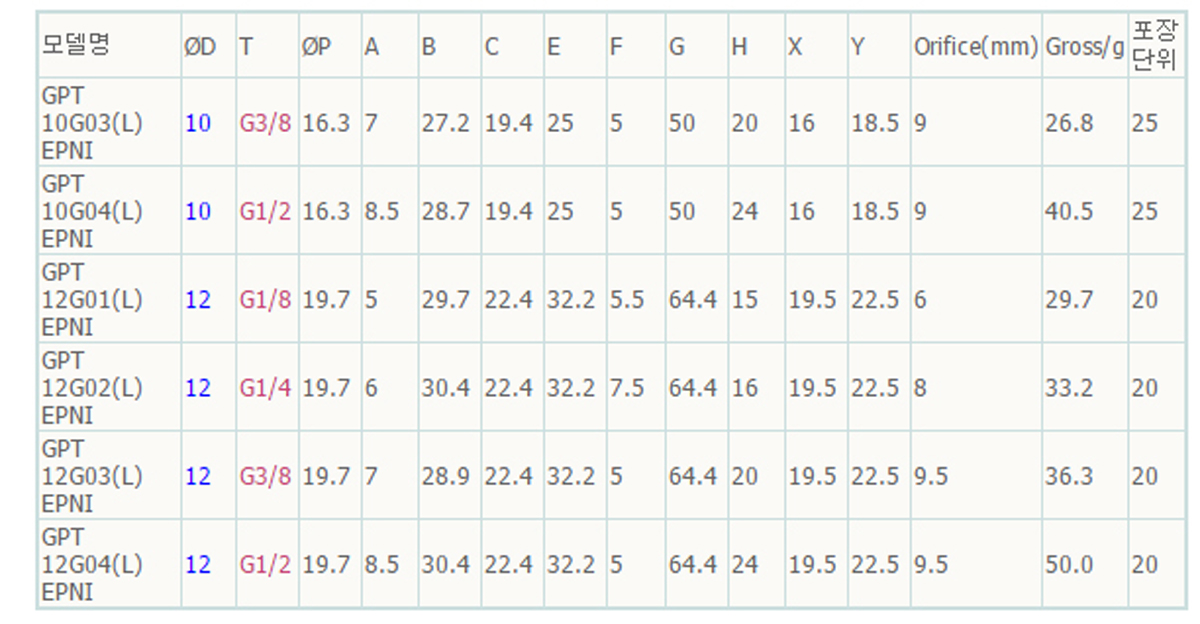Click the 모델명 column header
Viewport: 1200px width, 624px height.
(x=75, y=46)
